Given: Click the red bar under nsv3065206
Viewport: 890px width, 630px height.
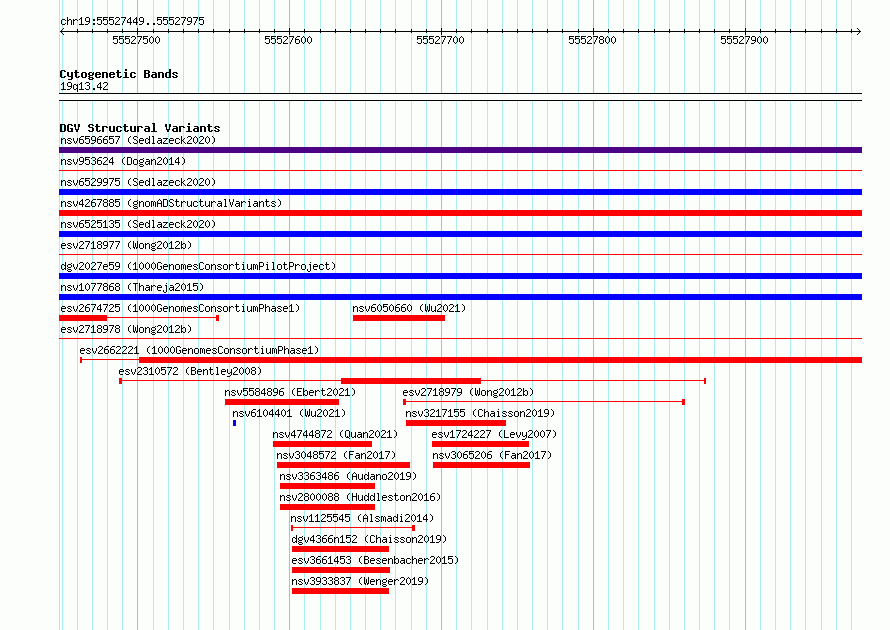Looking at the screenshot, I should 481,465.
